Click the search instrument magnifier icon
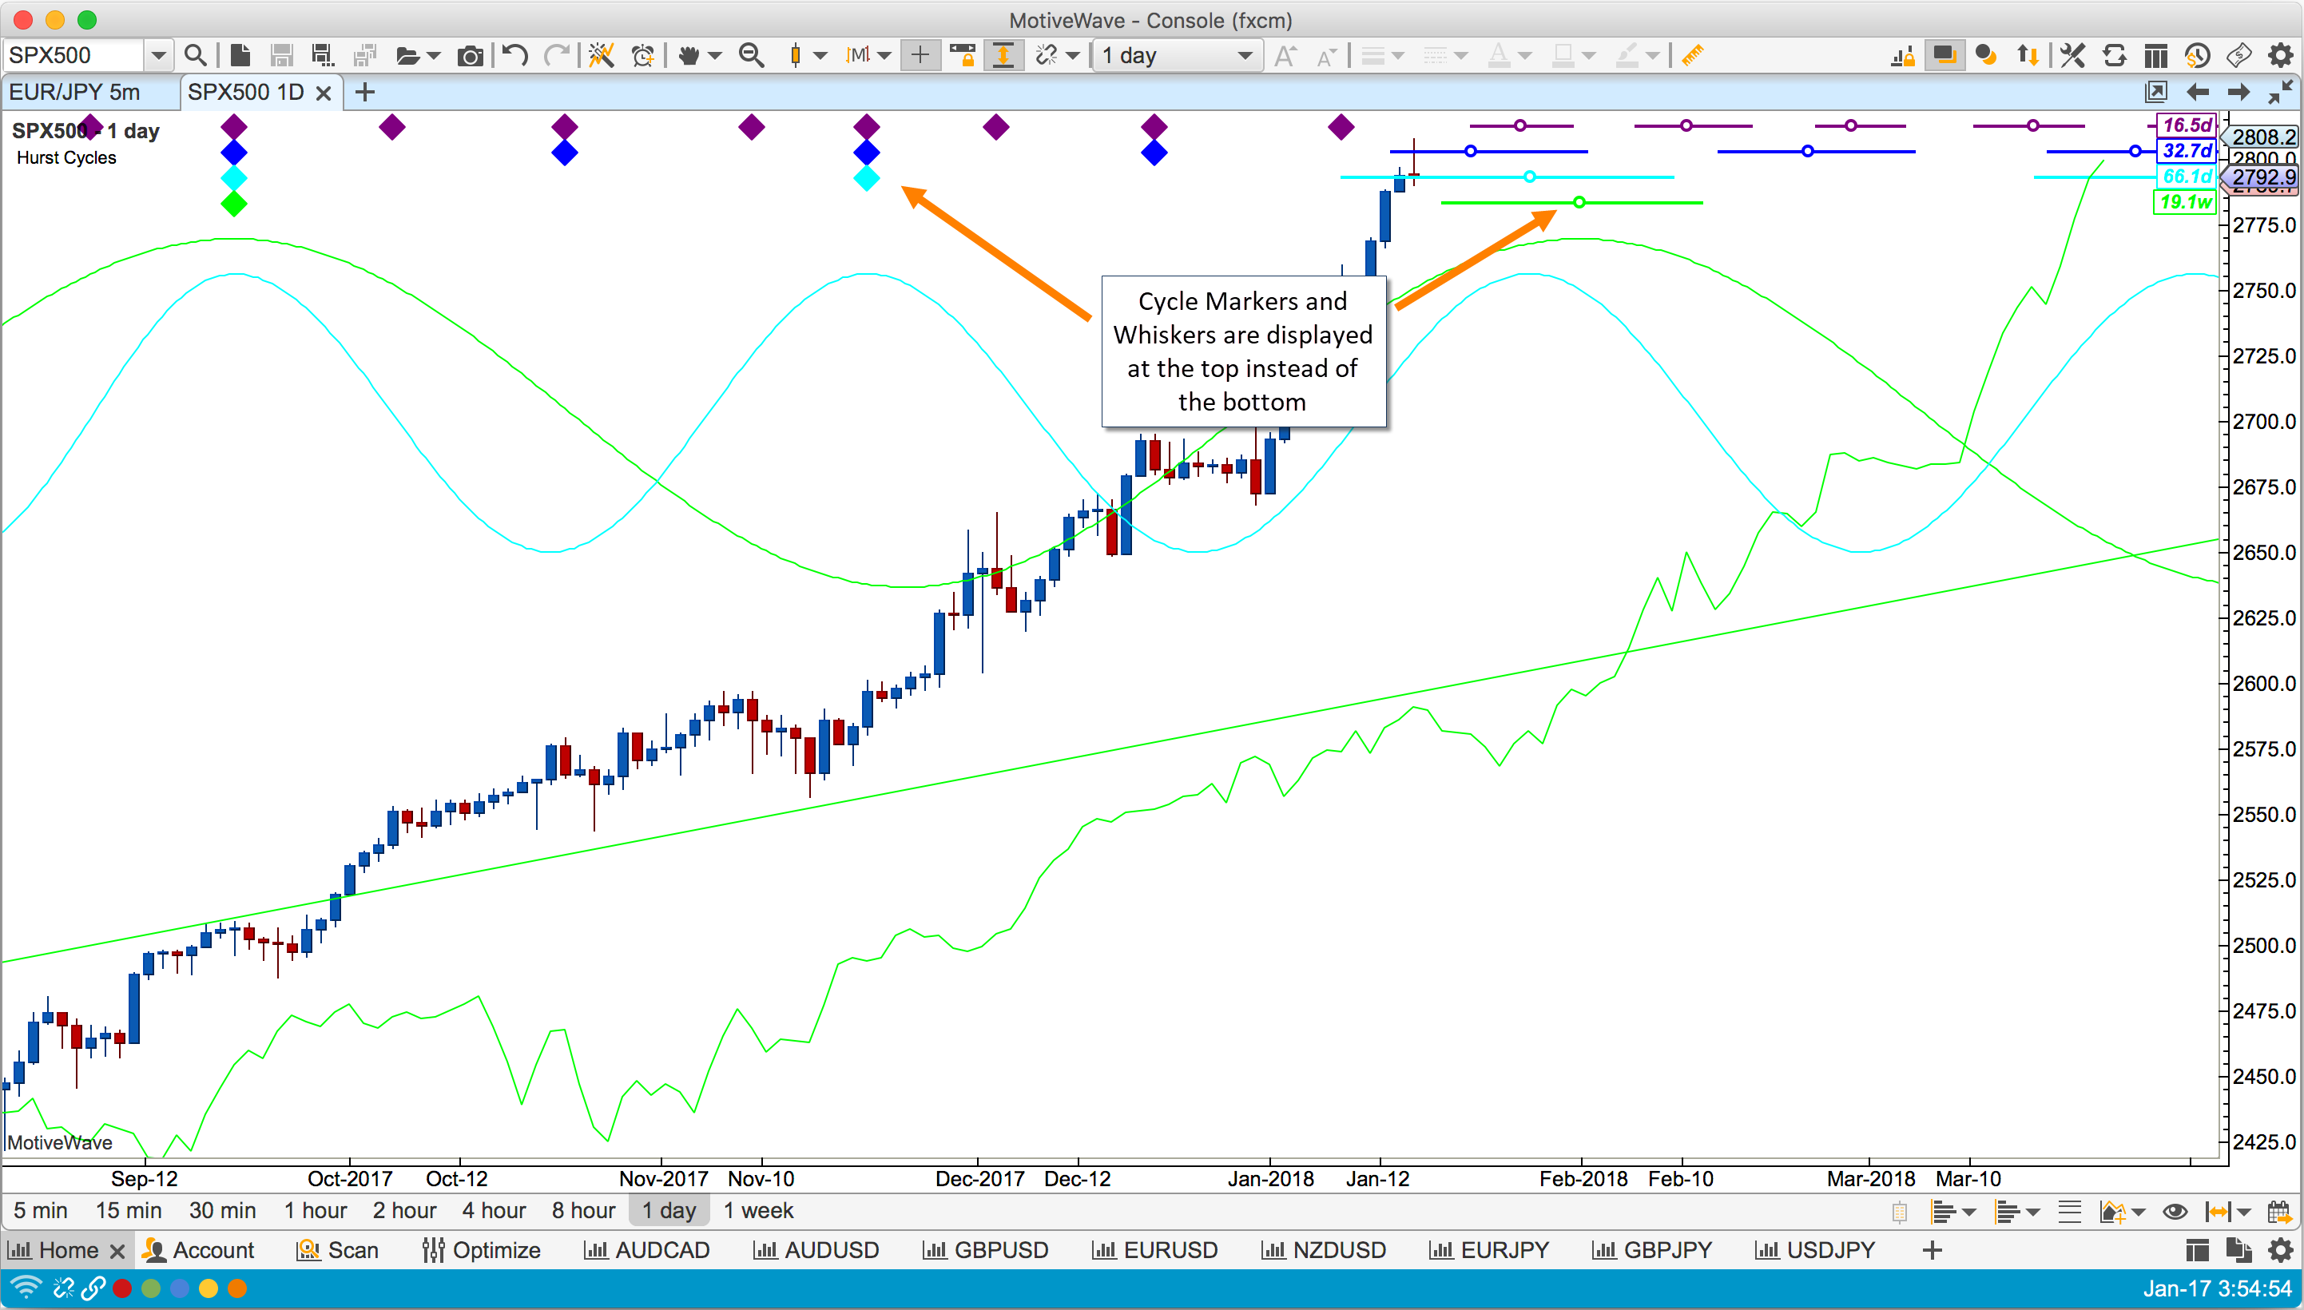The width and height of the screenshot is (2304, 1310). (196, 56)
